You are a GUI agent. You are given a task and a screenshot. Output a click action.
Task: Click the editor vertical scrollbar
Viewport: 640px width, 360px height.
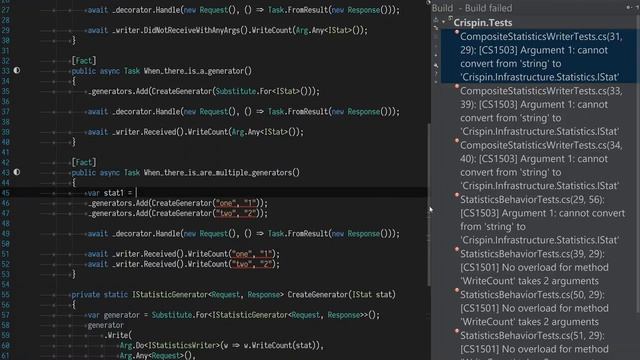coord(429,204)
